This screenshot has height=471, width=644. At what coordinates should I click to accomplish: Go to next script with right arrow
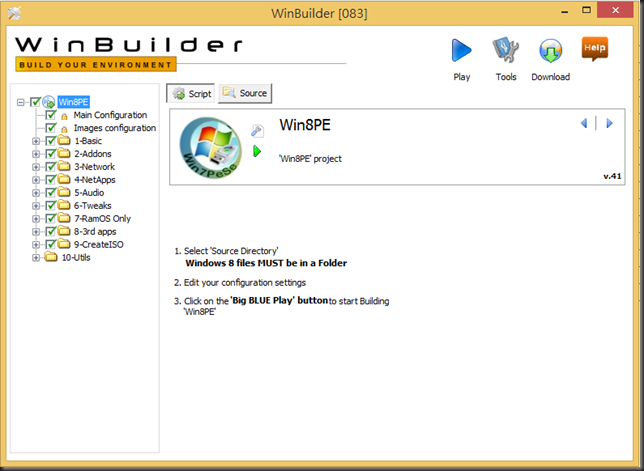coord(610,123)
